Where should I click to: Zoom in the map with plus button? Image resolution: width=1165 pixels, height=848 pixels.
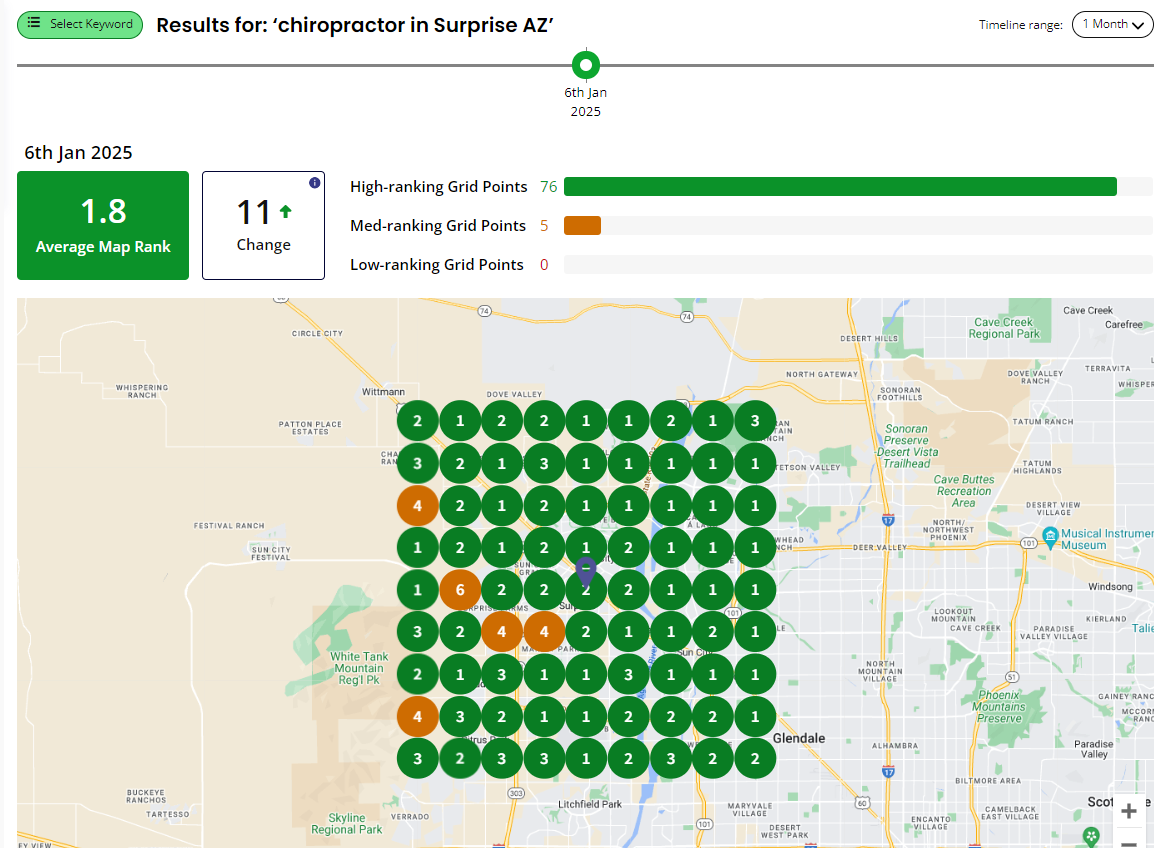coord(1128,811)
